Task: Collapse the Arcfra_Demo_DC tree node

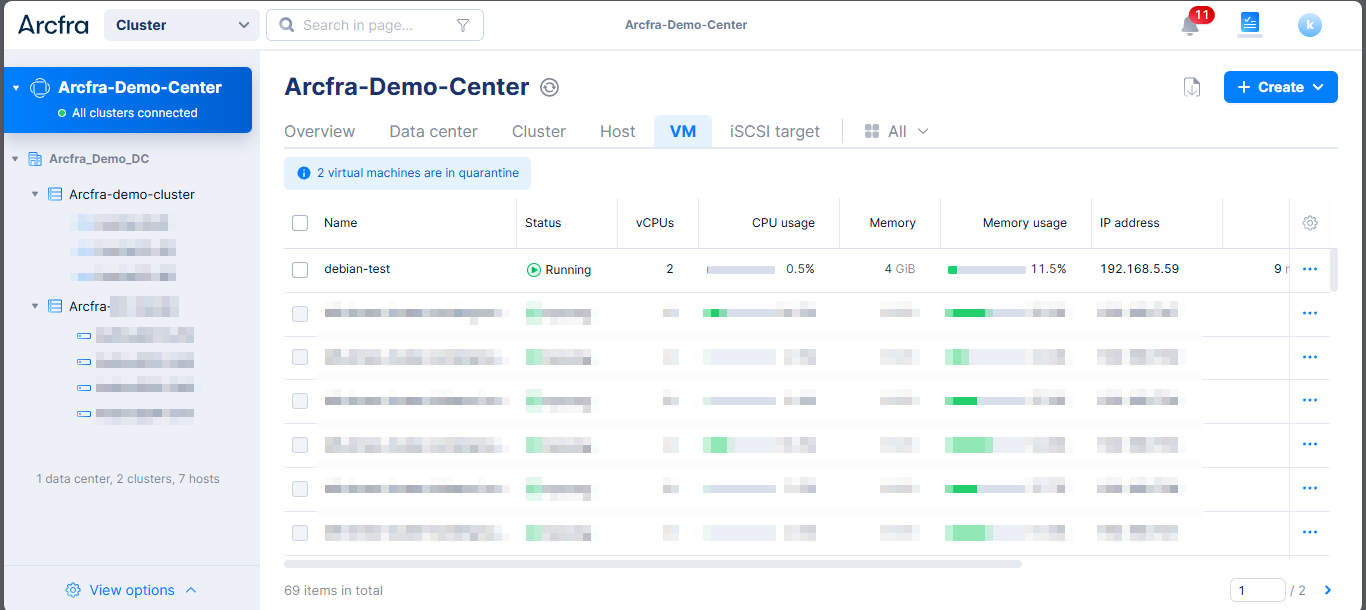Action: click(x=16, y=159)
